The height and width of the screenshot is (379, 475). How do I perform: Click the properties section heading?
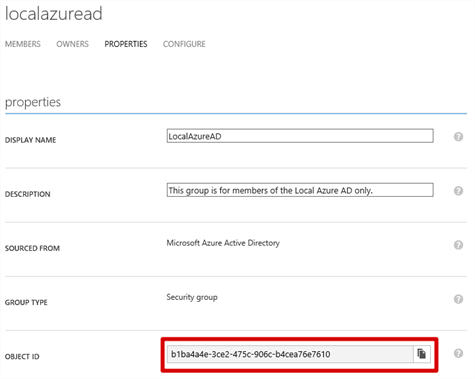click(33, 102)
